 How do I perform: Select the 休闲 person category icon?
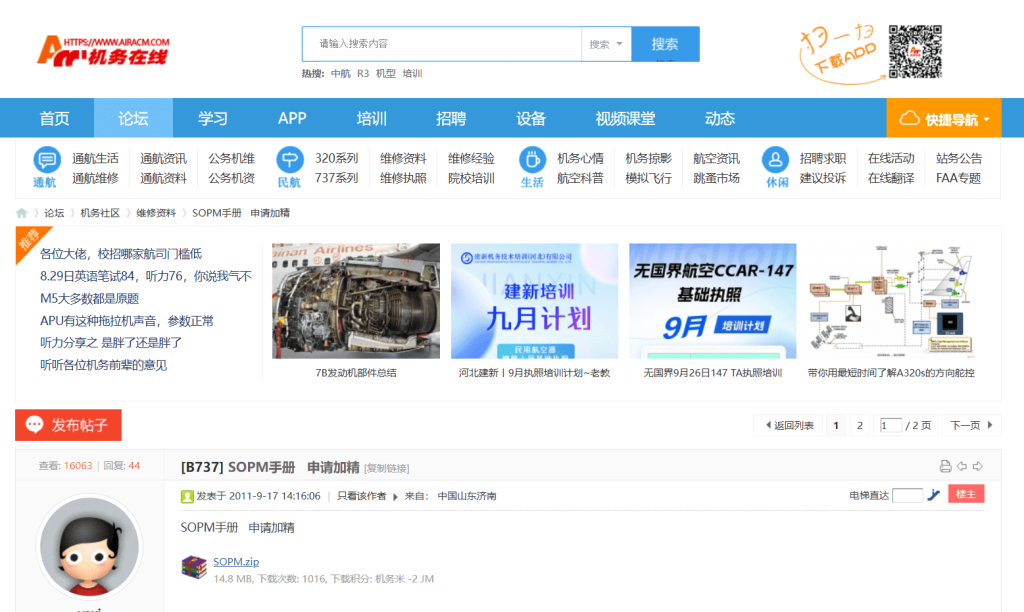[x=776, y=160]
